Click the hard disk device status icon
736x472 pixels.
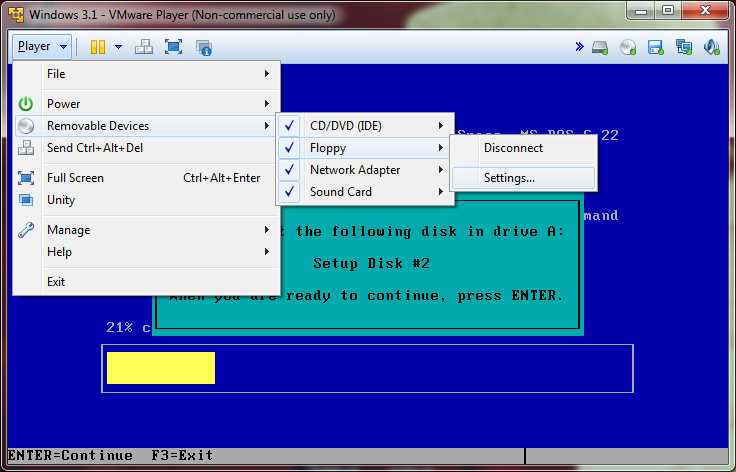pyautogui.click(x=600, y=47)
